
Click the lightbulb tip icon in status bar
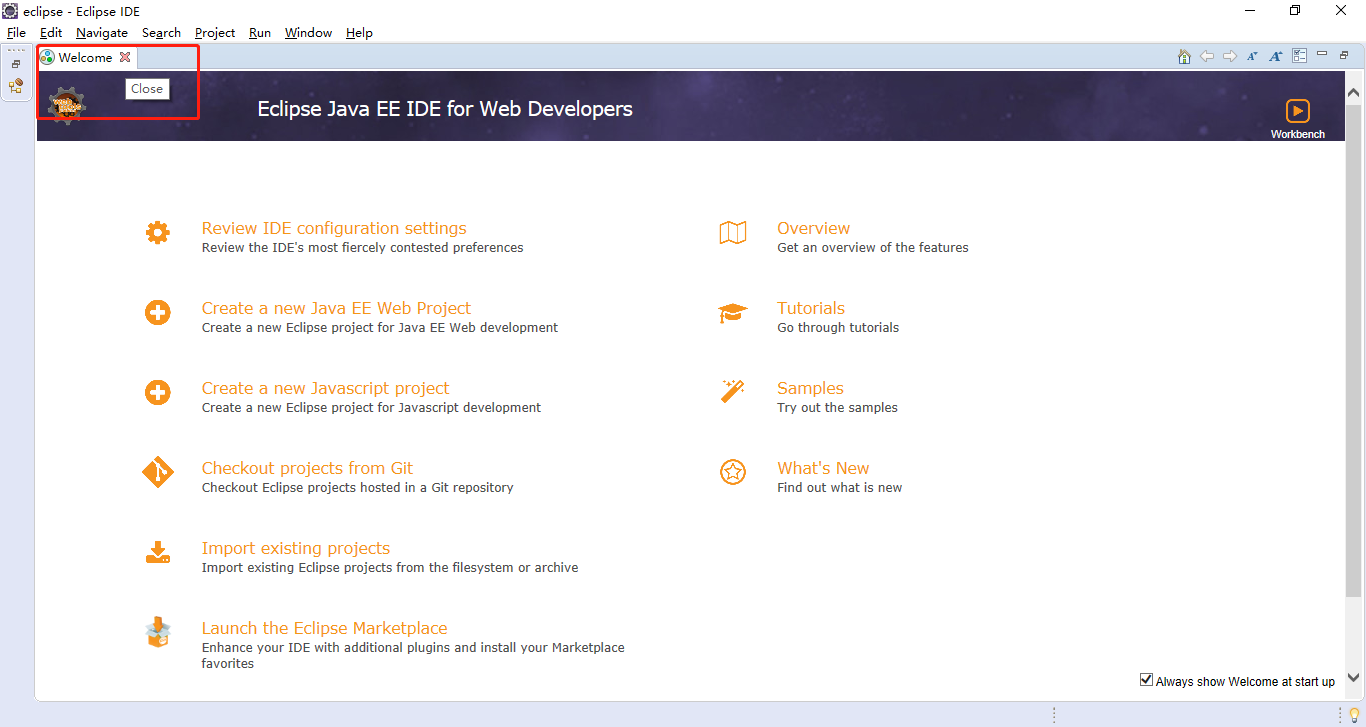pos(1354,714)
